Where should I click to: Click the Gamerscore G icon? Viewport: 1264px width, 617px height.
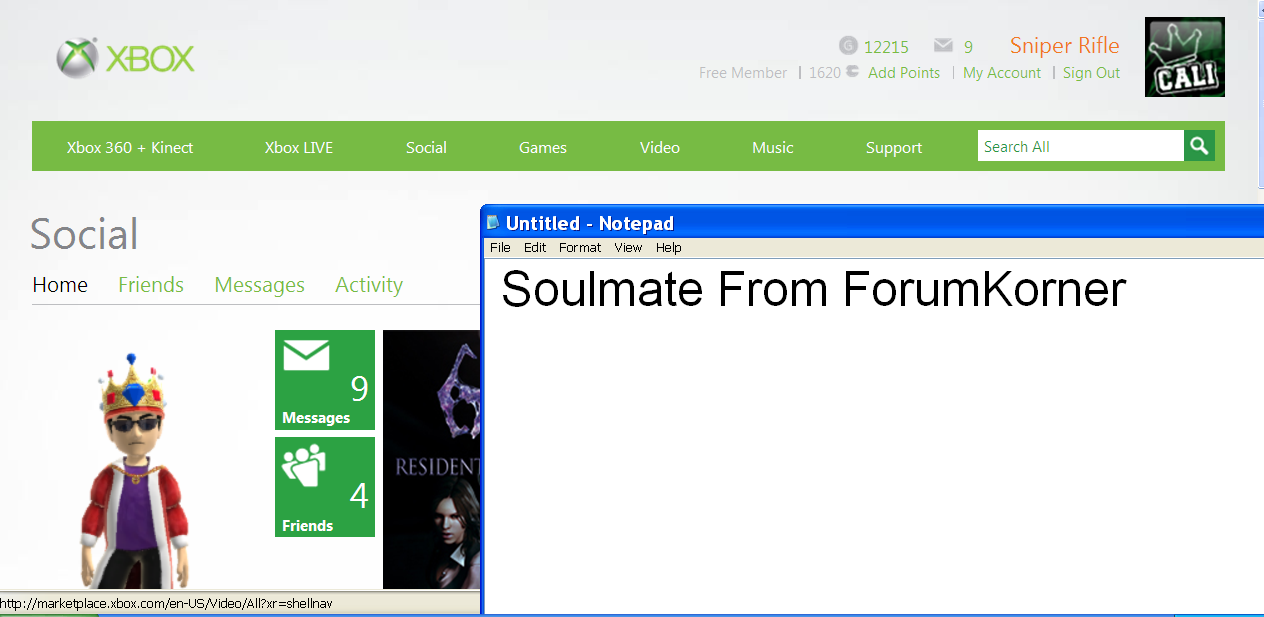848,46
